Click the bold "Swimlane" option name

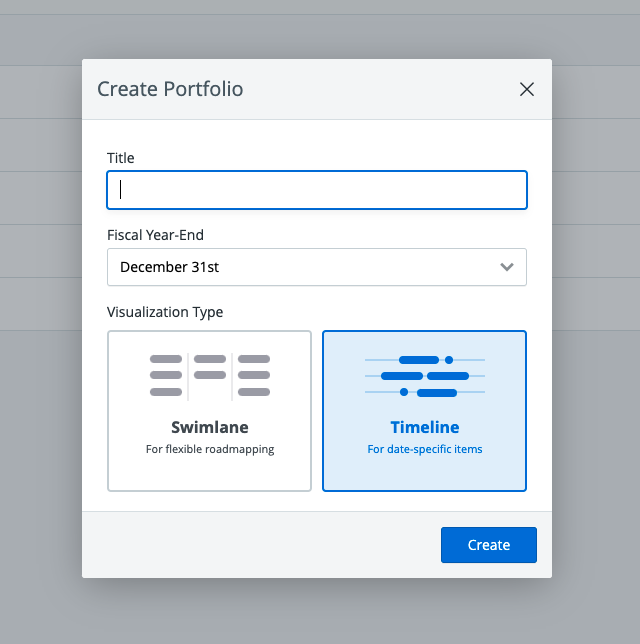tap(210, 427)
